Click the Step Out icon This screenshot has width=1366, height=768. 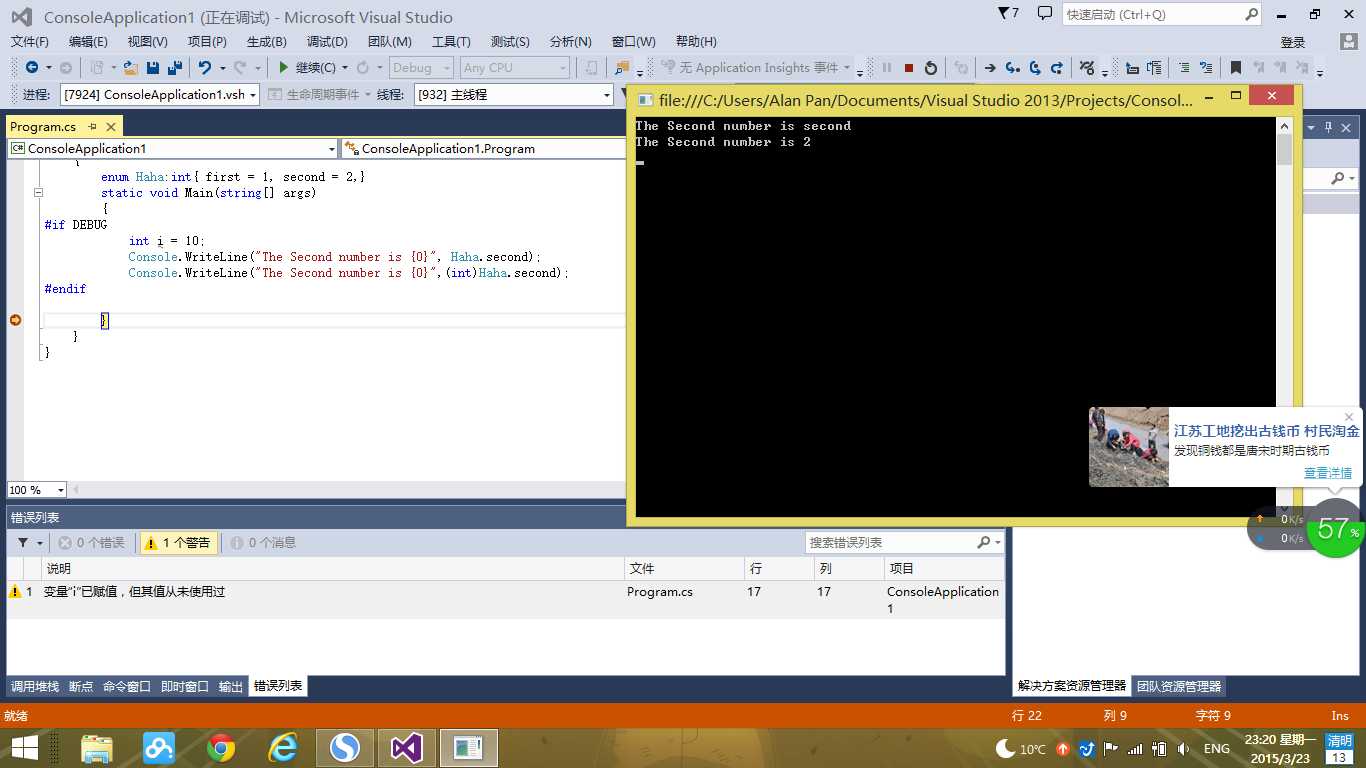(x=1057, y=68)
